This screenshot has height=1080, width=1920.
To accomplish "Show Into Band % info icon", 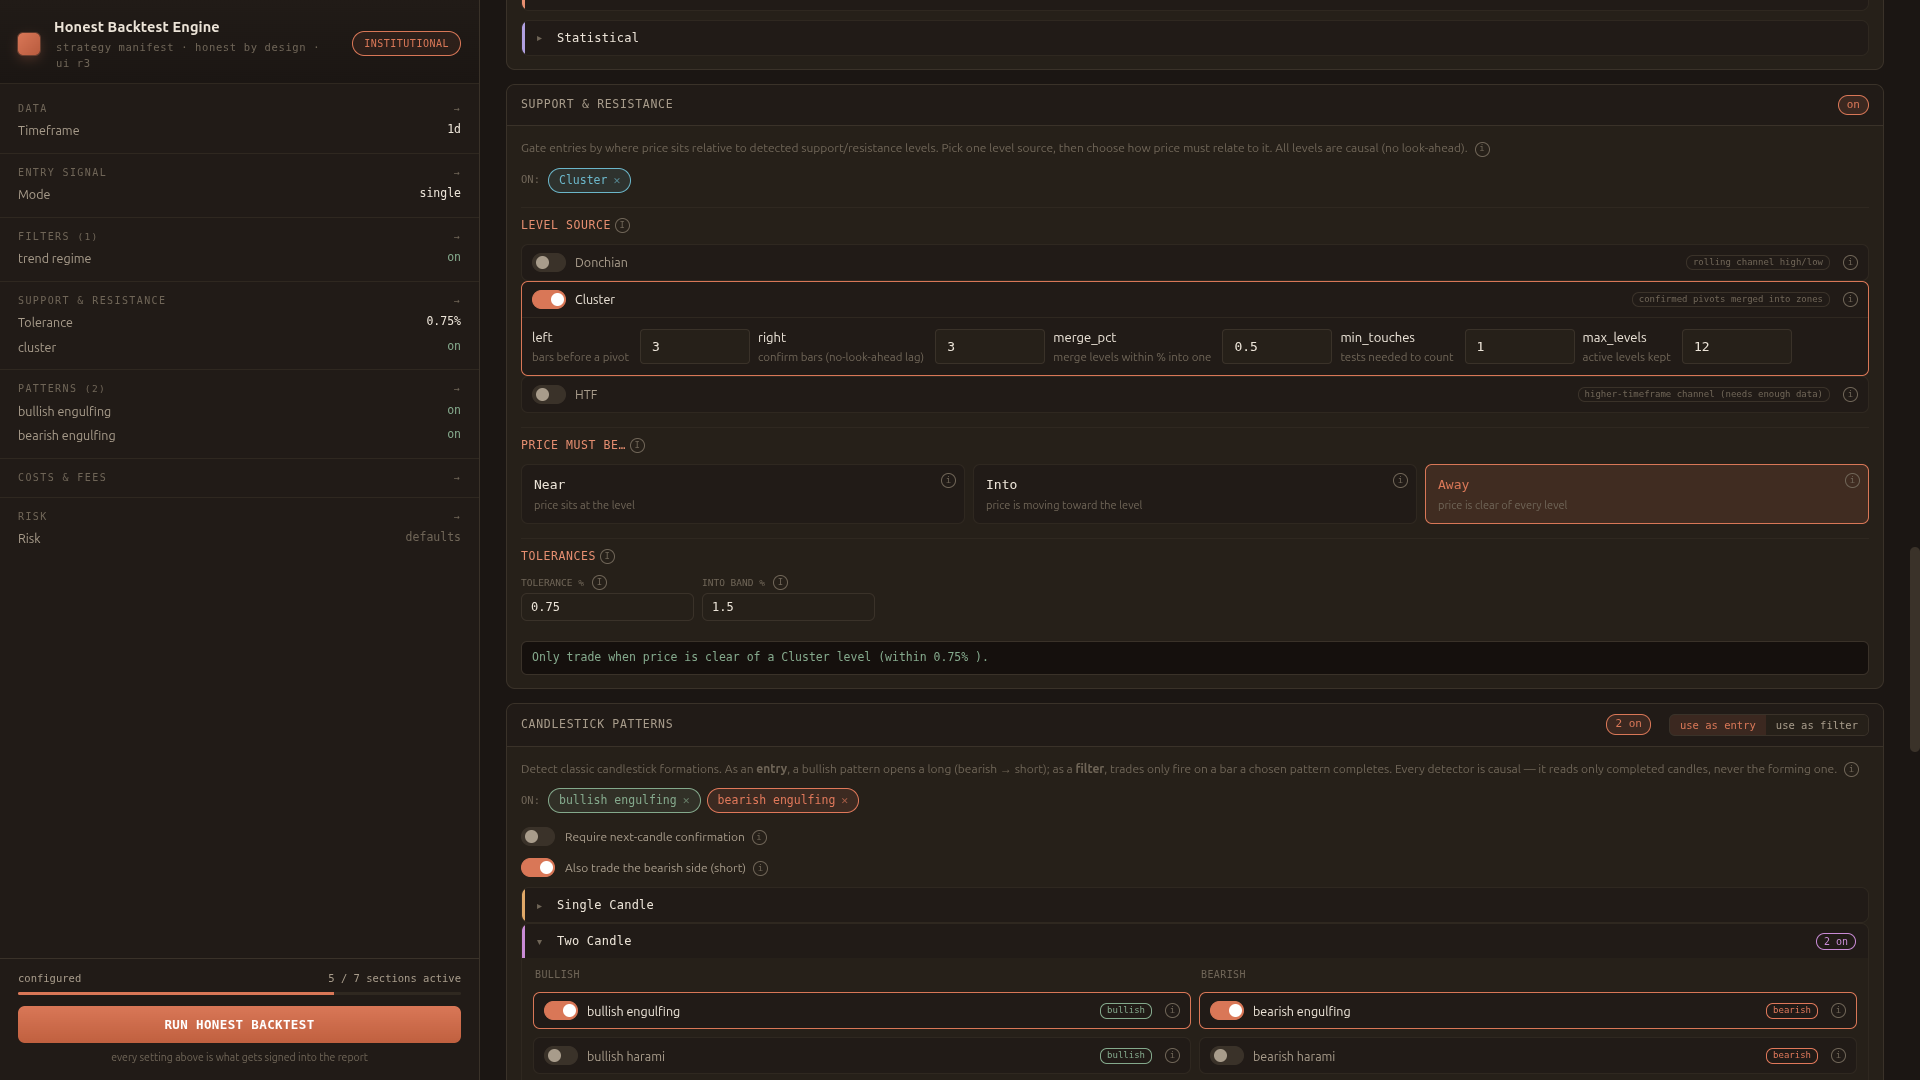I will click(780, 582).
